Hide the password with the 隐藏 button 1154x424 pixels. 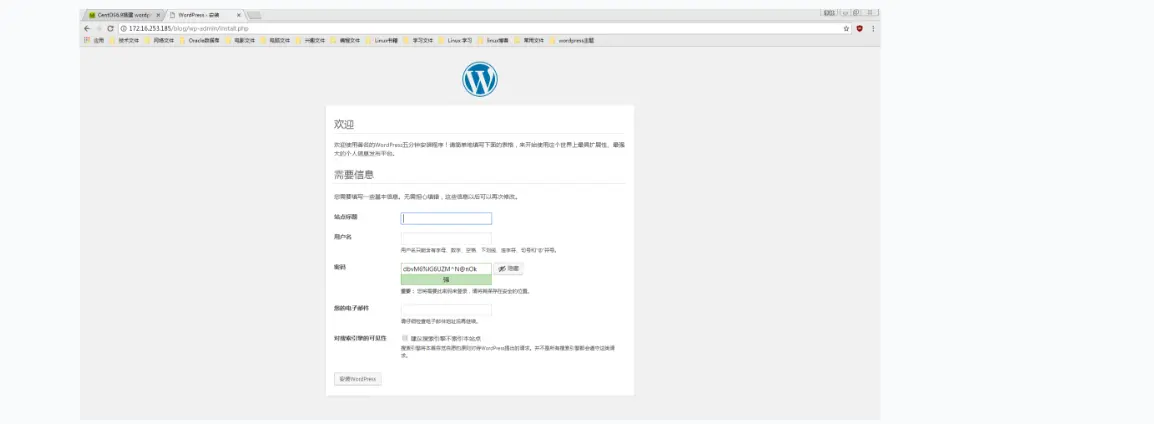coord(509,269)
